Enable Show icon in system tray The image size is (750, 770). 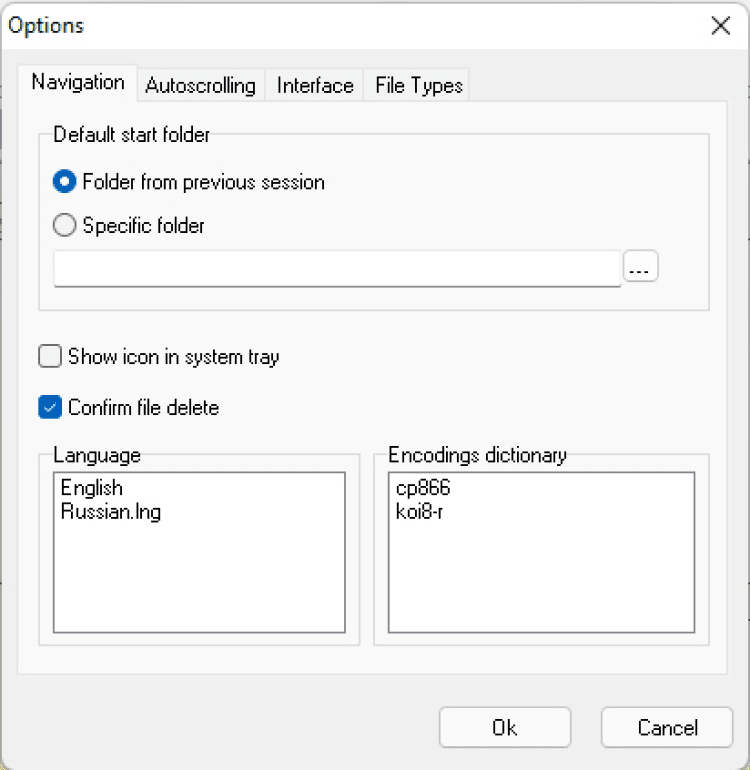[50, 357]
